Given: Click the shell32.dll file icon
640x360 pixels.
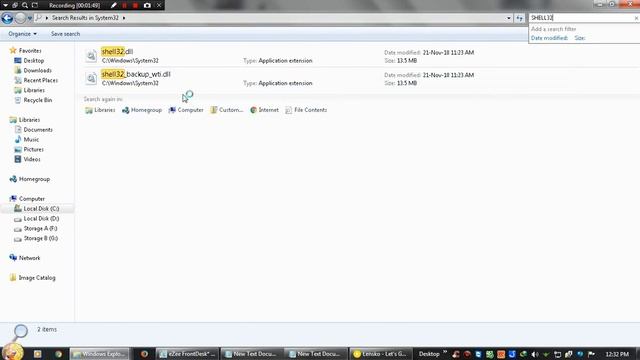Looking at the screenshot, I should coord(91,56).
